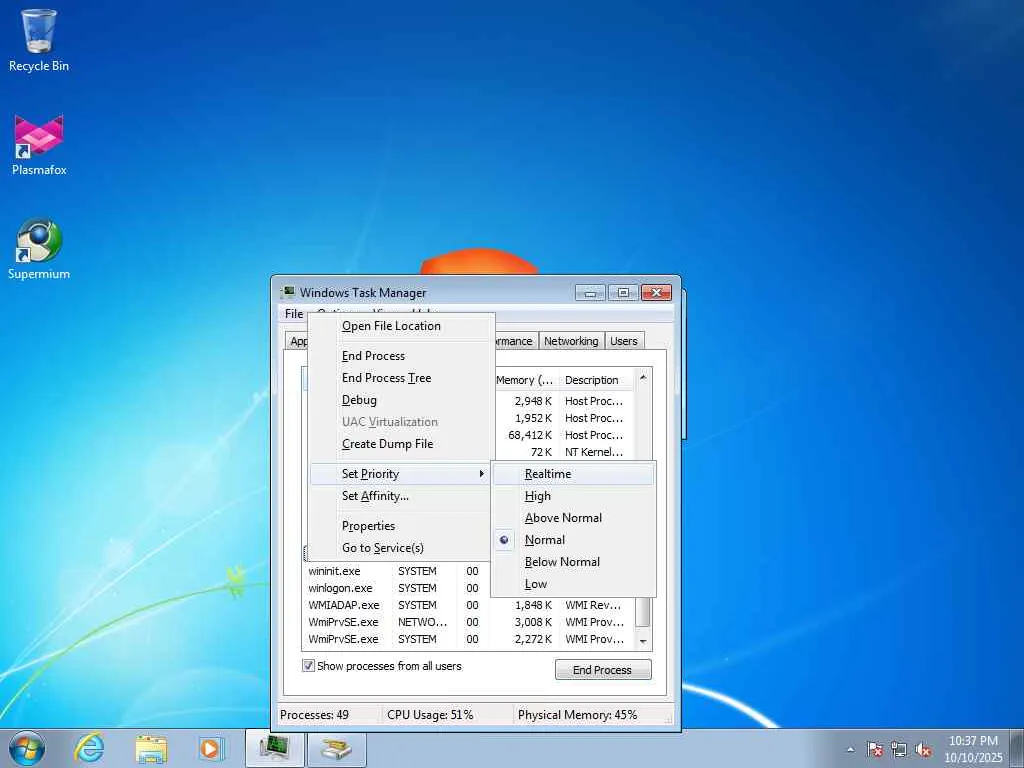Switch to the Users tab
The width and height of the screenshot is (1024, 768).
[624, 341]
